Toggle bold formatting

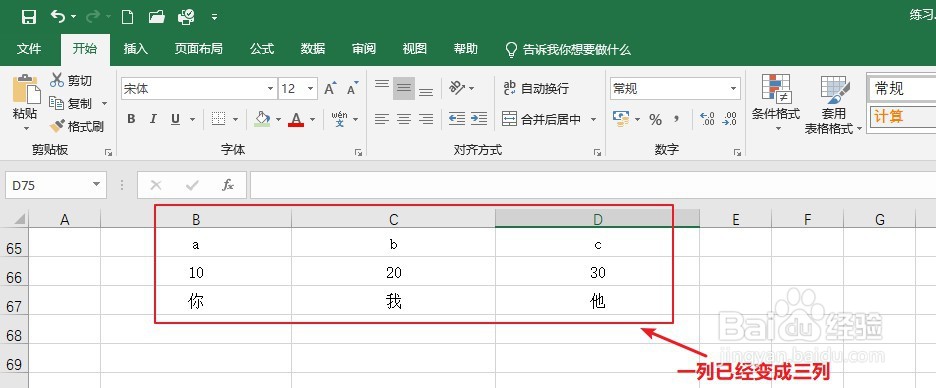[131, 119]
